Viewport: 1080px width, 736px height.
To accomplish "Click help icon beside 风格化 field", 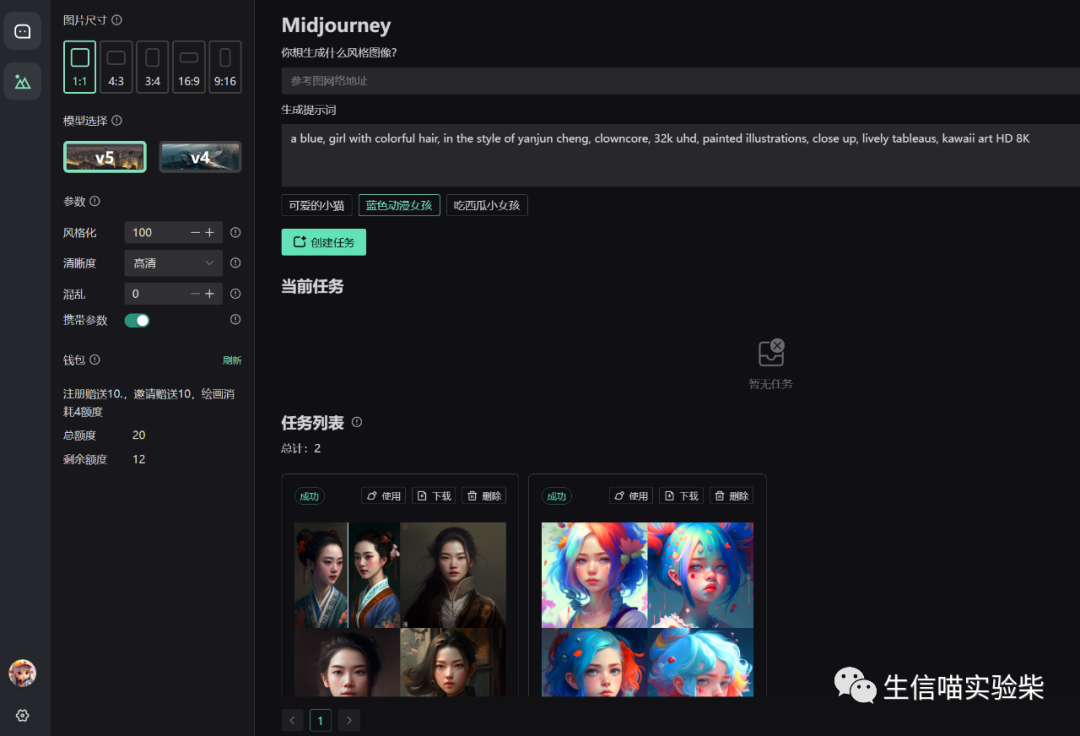I will tap(236, 233).
